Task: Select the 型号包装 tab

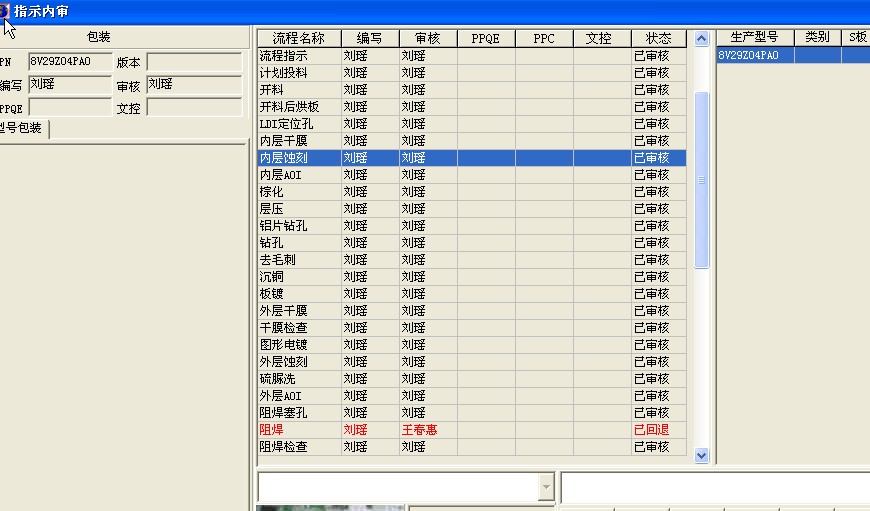Action: click(22, 128)
